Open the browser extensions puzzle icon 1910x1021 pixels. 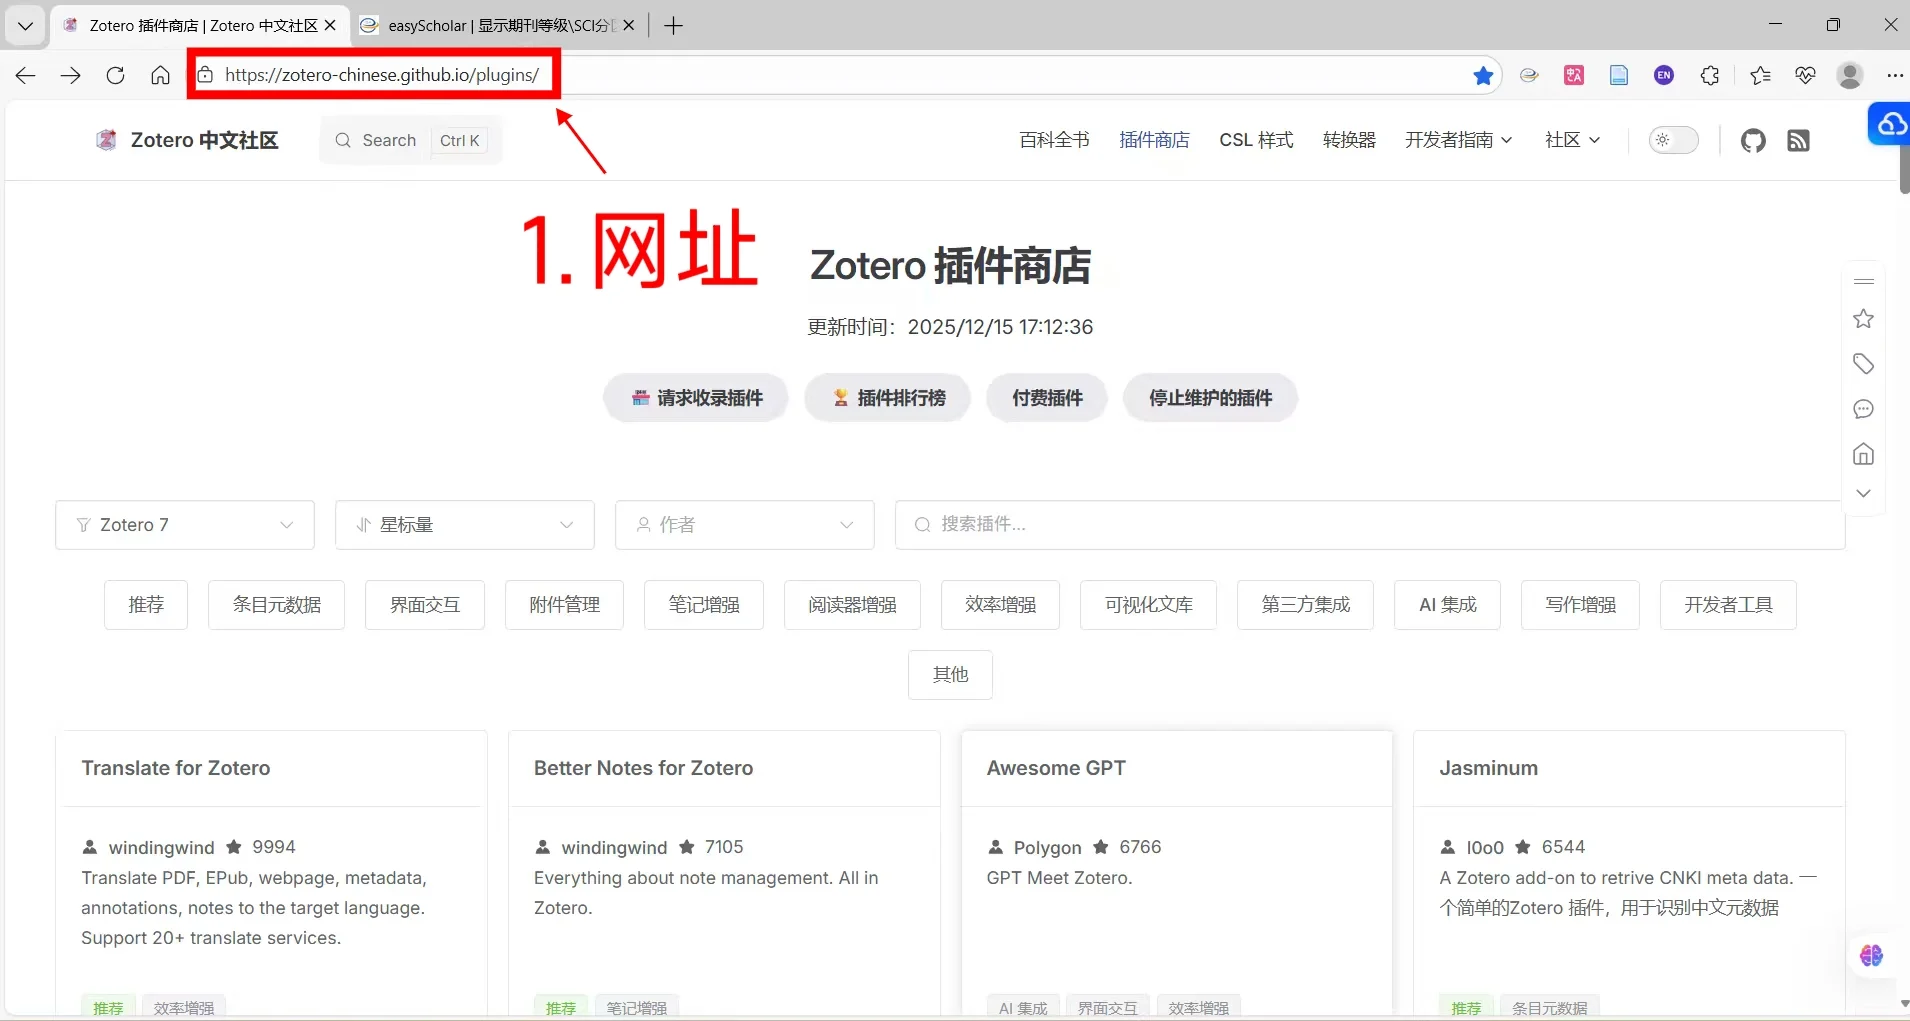point(1710,75)
